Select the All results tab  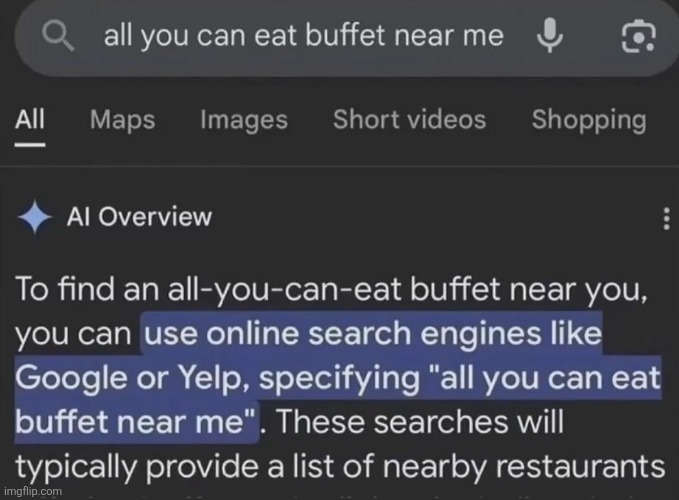click(31, 121)
